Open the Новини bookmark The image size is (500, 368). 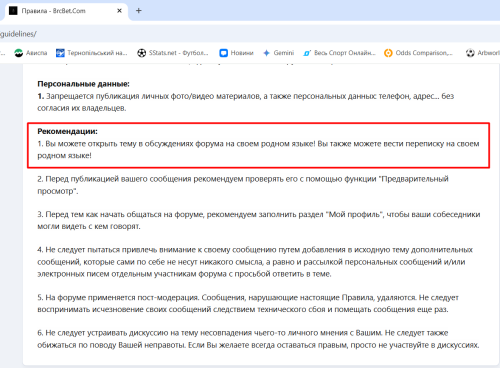click(x=237, y=53)
